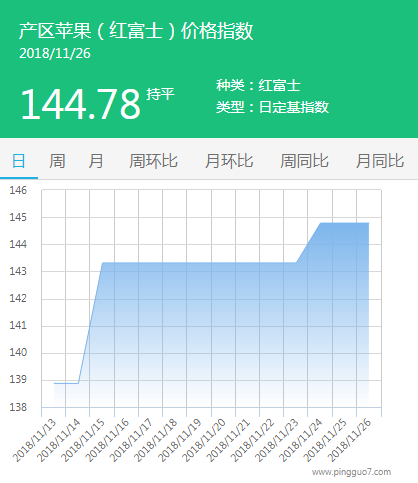Click the chart data point at 2018/11/15

(x=102, y=263)
